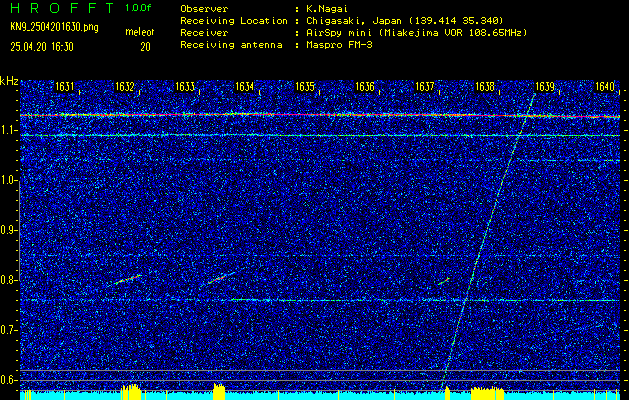Click the red carrier line above 1.1 kHz

coord(320,115)
